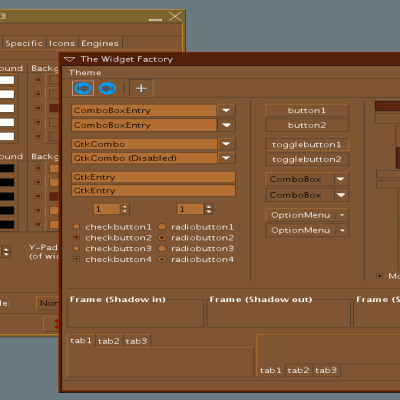Image resolution: width=400 pixels, height=400 pixels.
Task: Switch to tab2 in top-tabbed notebook
Action: [109, 341]
